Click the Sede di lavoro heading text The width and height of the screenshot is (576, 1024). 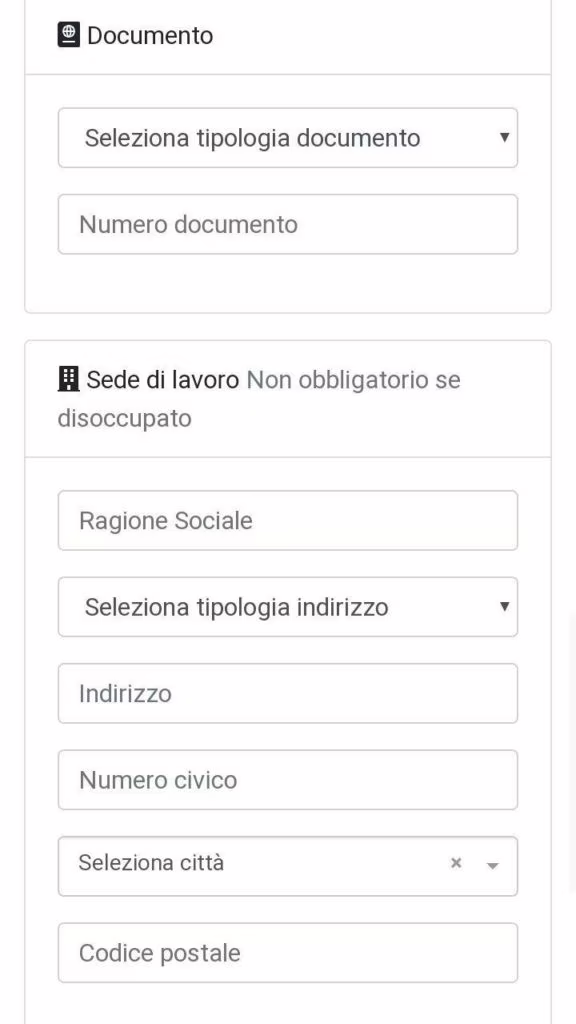pyautogui.click(x=163, y=379)
